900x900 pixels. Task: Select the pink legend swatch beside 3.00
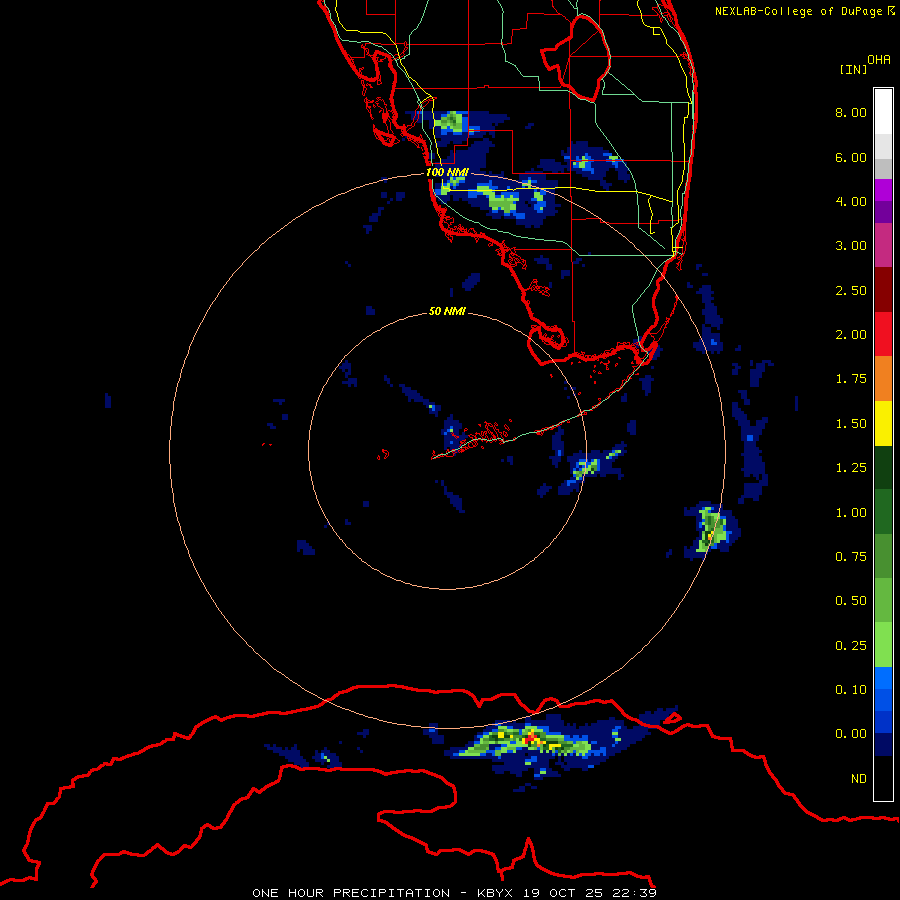click(x=883, y=245)
